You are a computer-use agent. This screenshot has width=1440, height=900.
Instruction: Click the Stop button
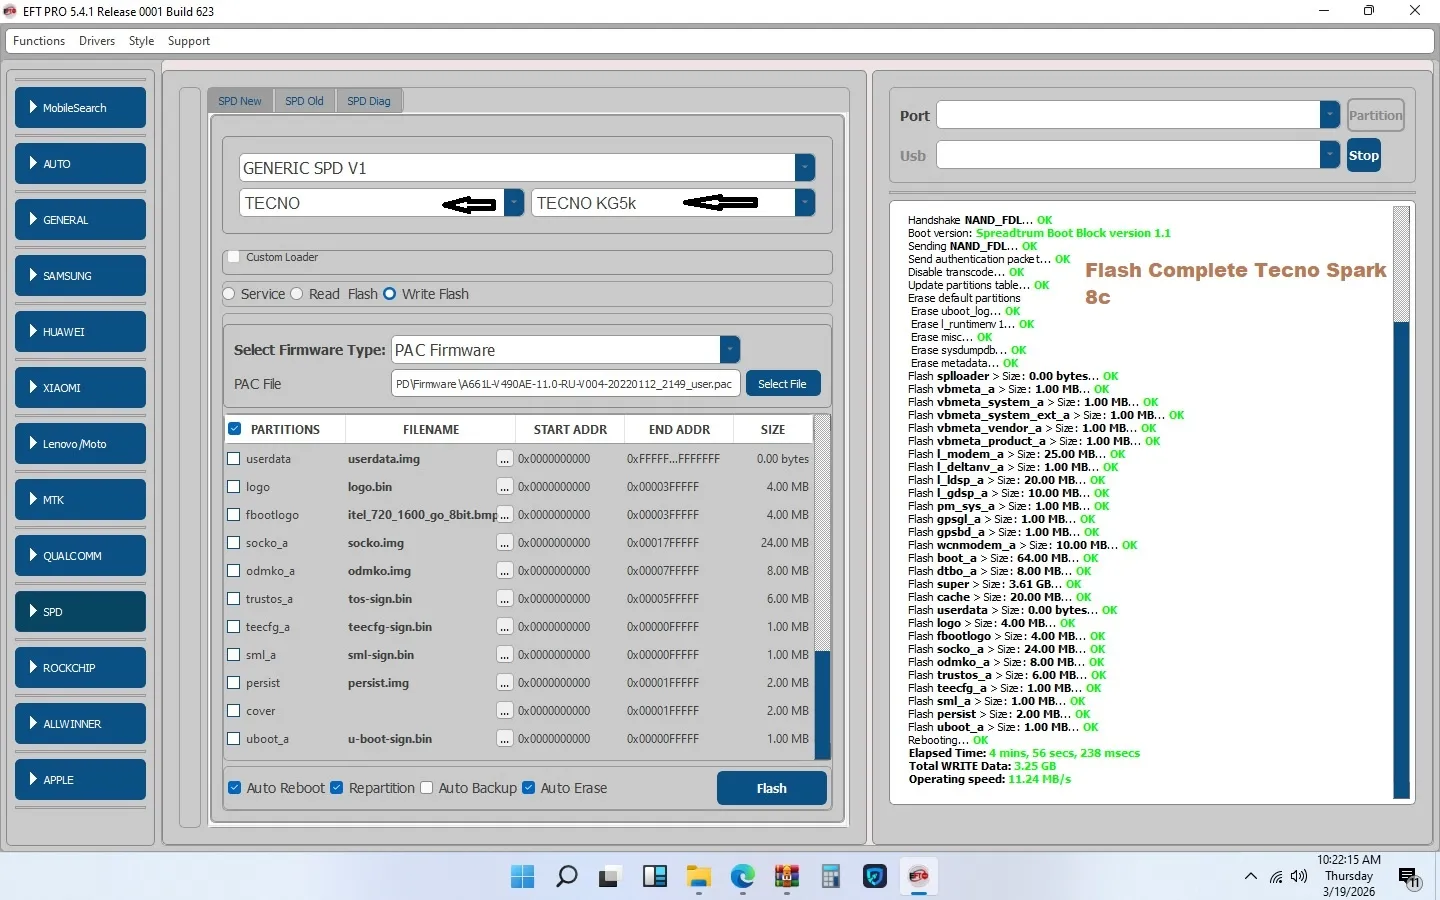coord(1363,156)
